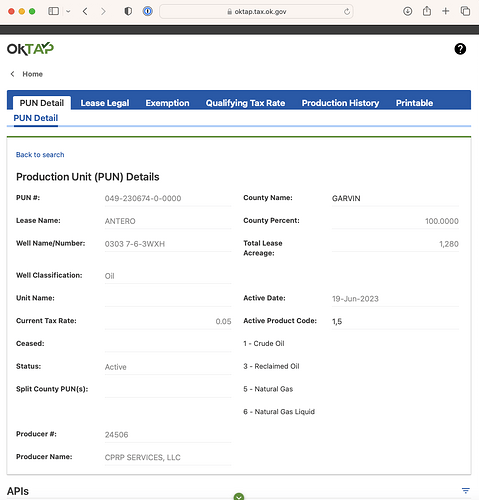Follow the Back to search link
This screenshot has width=479, height=500.
point(40,155)
